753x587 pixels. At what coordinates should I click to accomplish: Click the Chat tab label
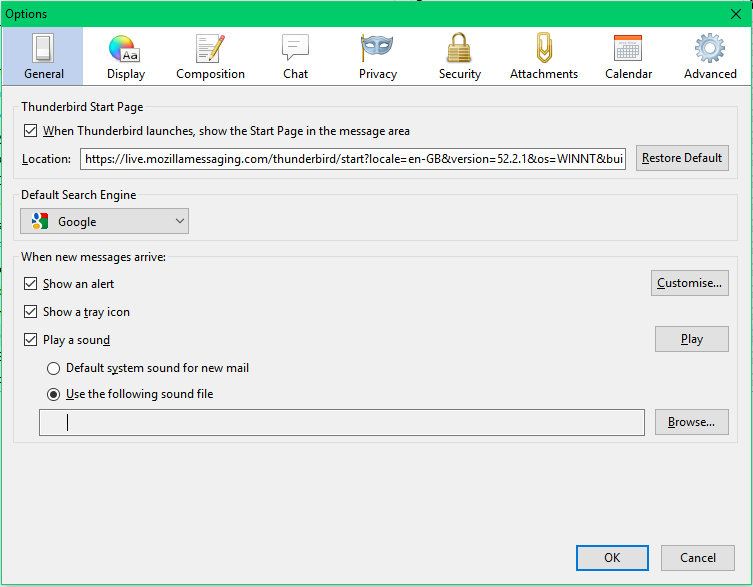[295, 74]
